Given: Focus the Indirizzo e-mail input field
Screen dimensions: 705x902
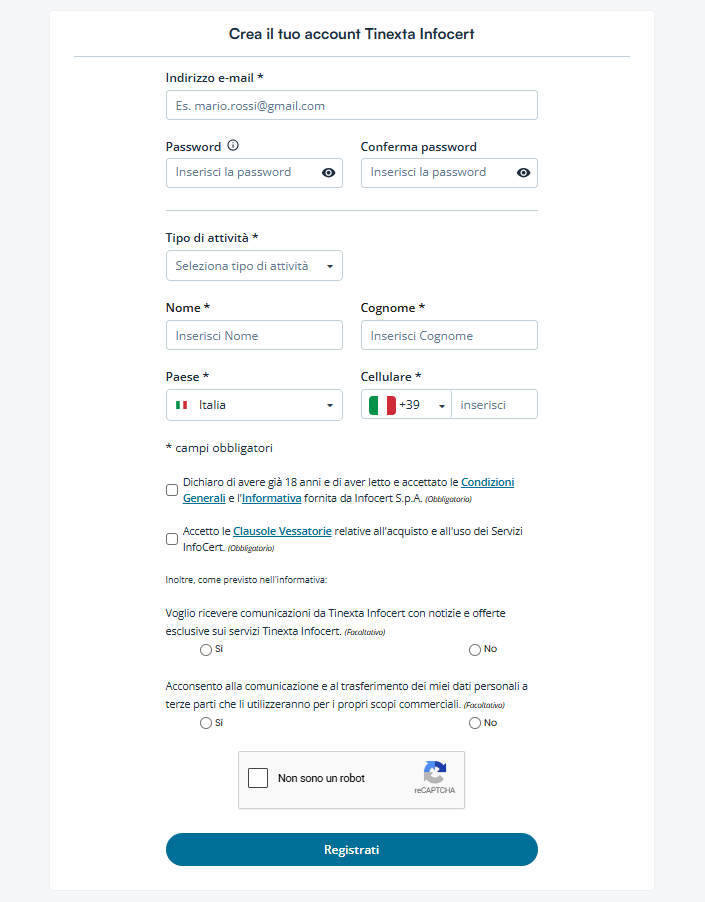Looking at the screenshot, I should pyautogui.click(x=352, y=105).
